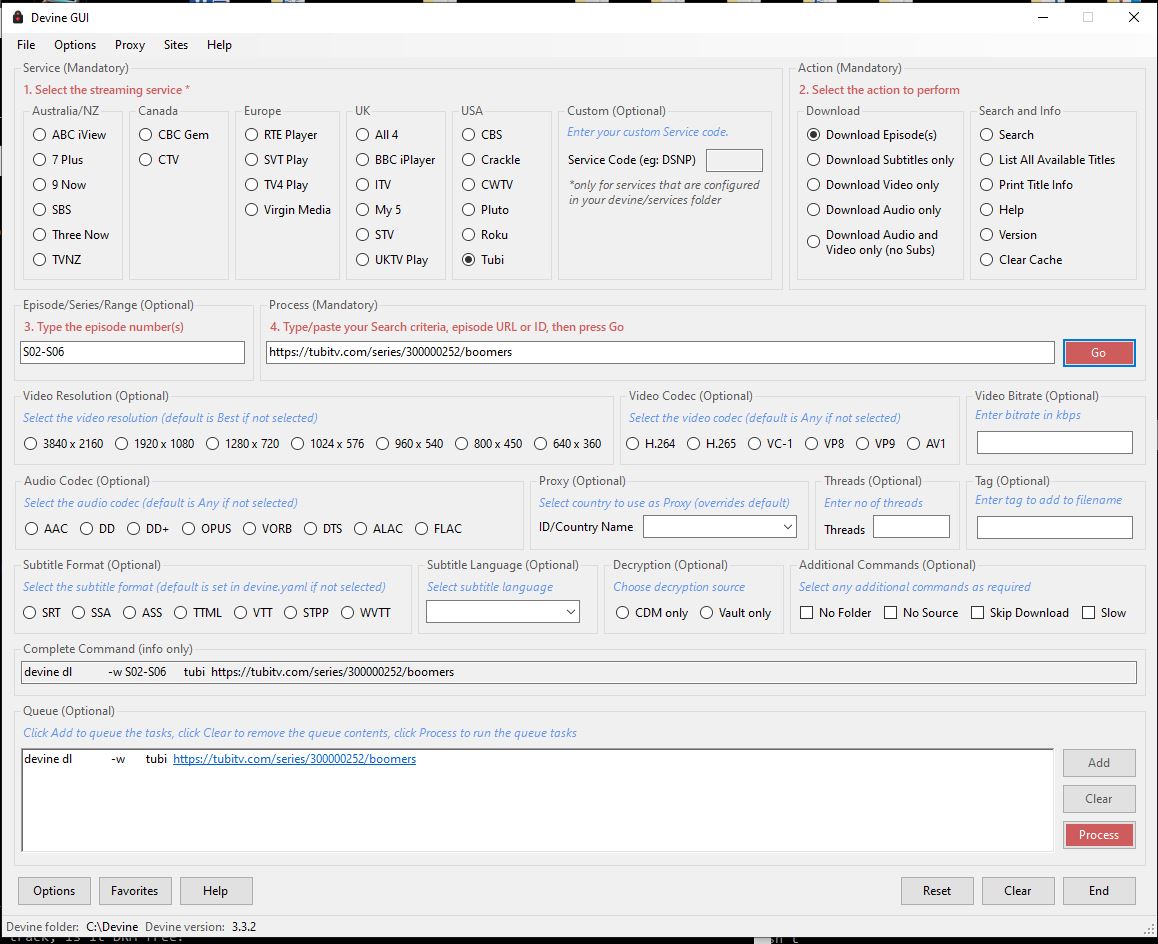Click the red Process queue button
This screenshot has width=1158, height=944.
(x=1098, y=835)
